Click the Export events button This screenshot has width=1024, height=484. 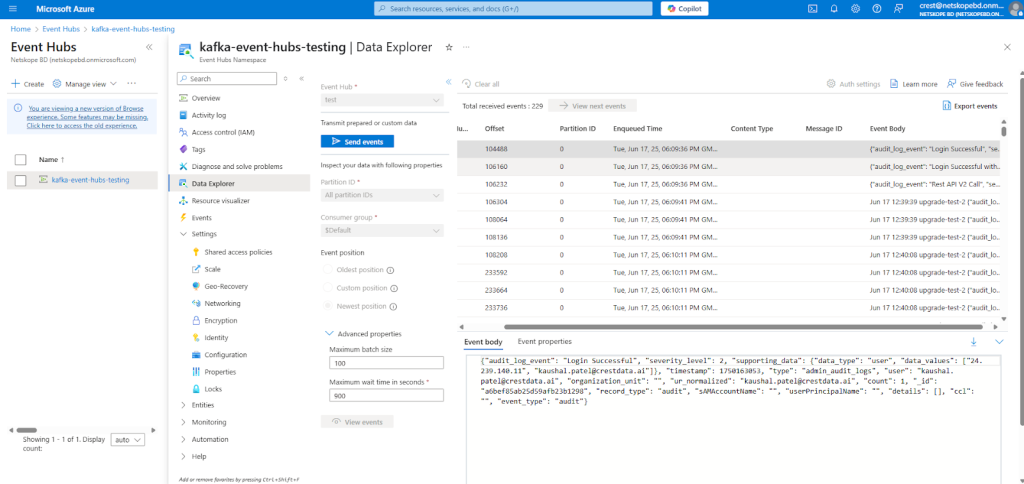click(970, 106)
